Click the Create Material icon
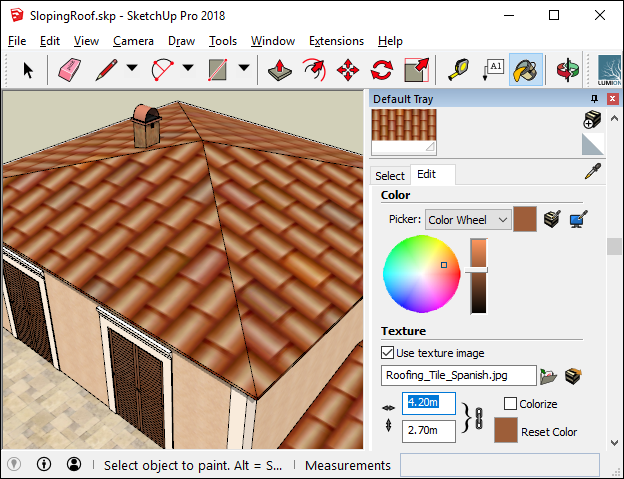Viewport: 624px width, 479px height. pos(591,120)
